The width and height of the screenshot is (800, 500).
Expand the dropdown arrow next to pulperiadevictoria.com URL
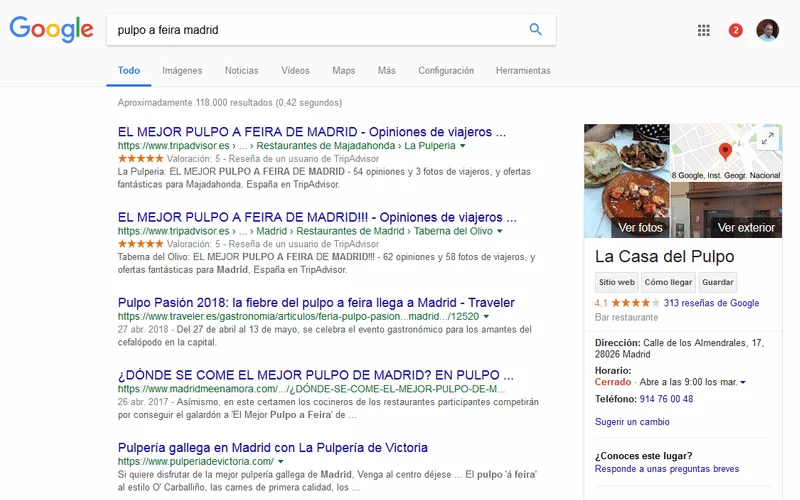[x=281, y=462]
